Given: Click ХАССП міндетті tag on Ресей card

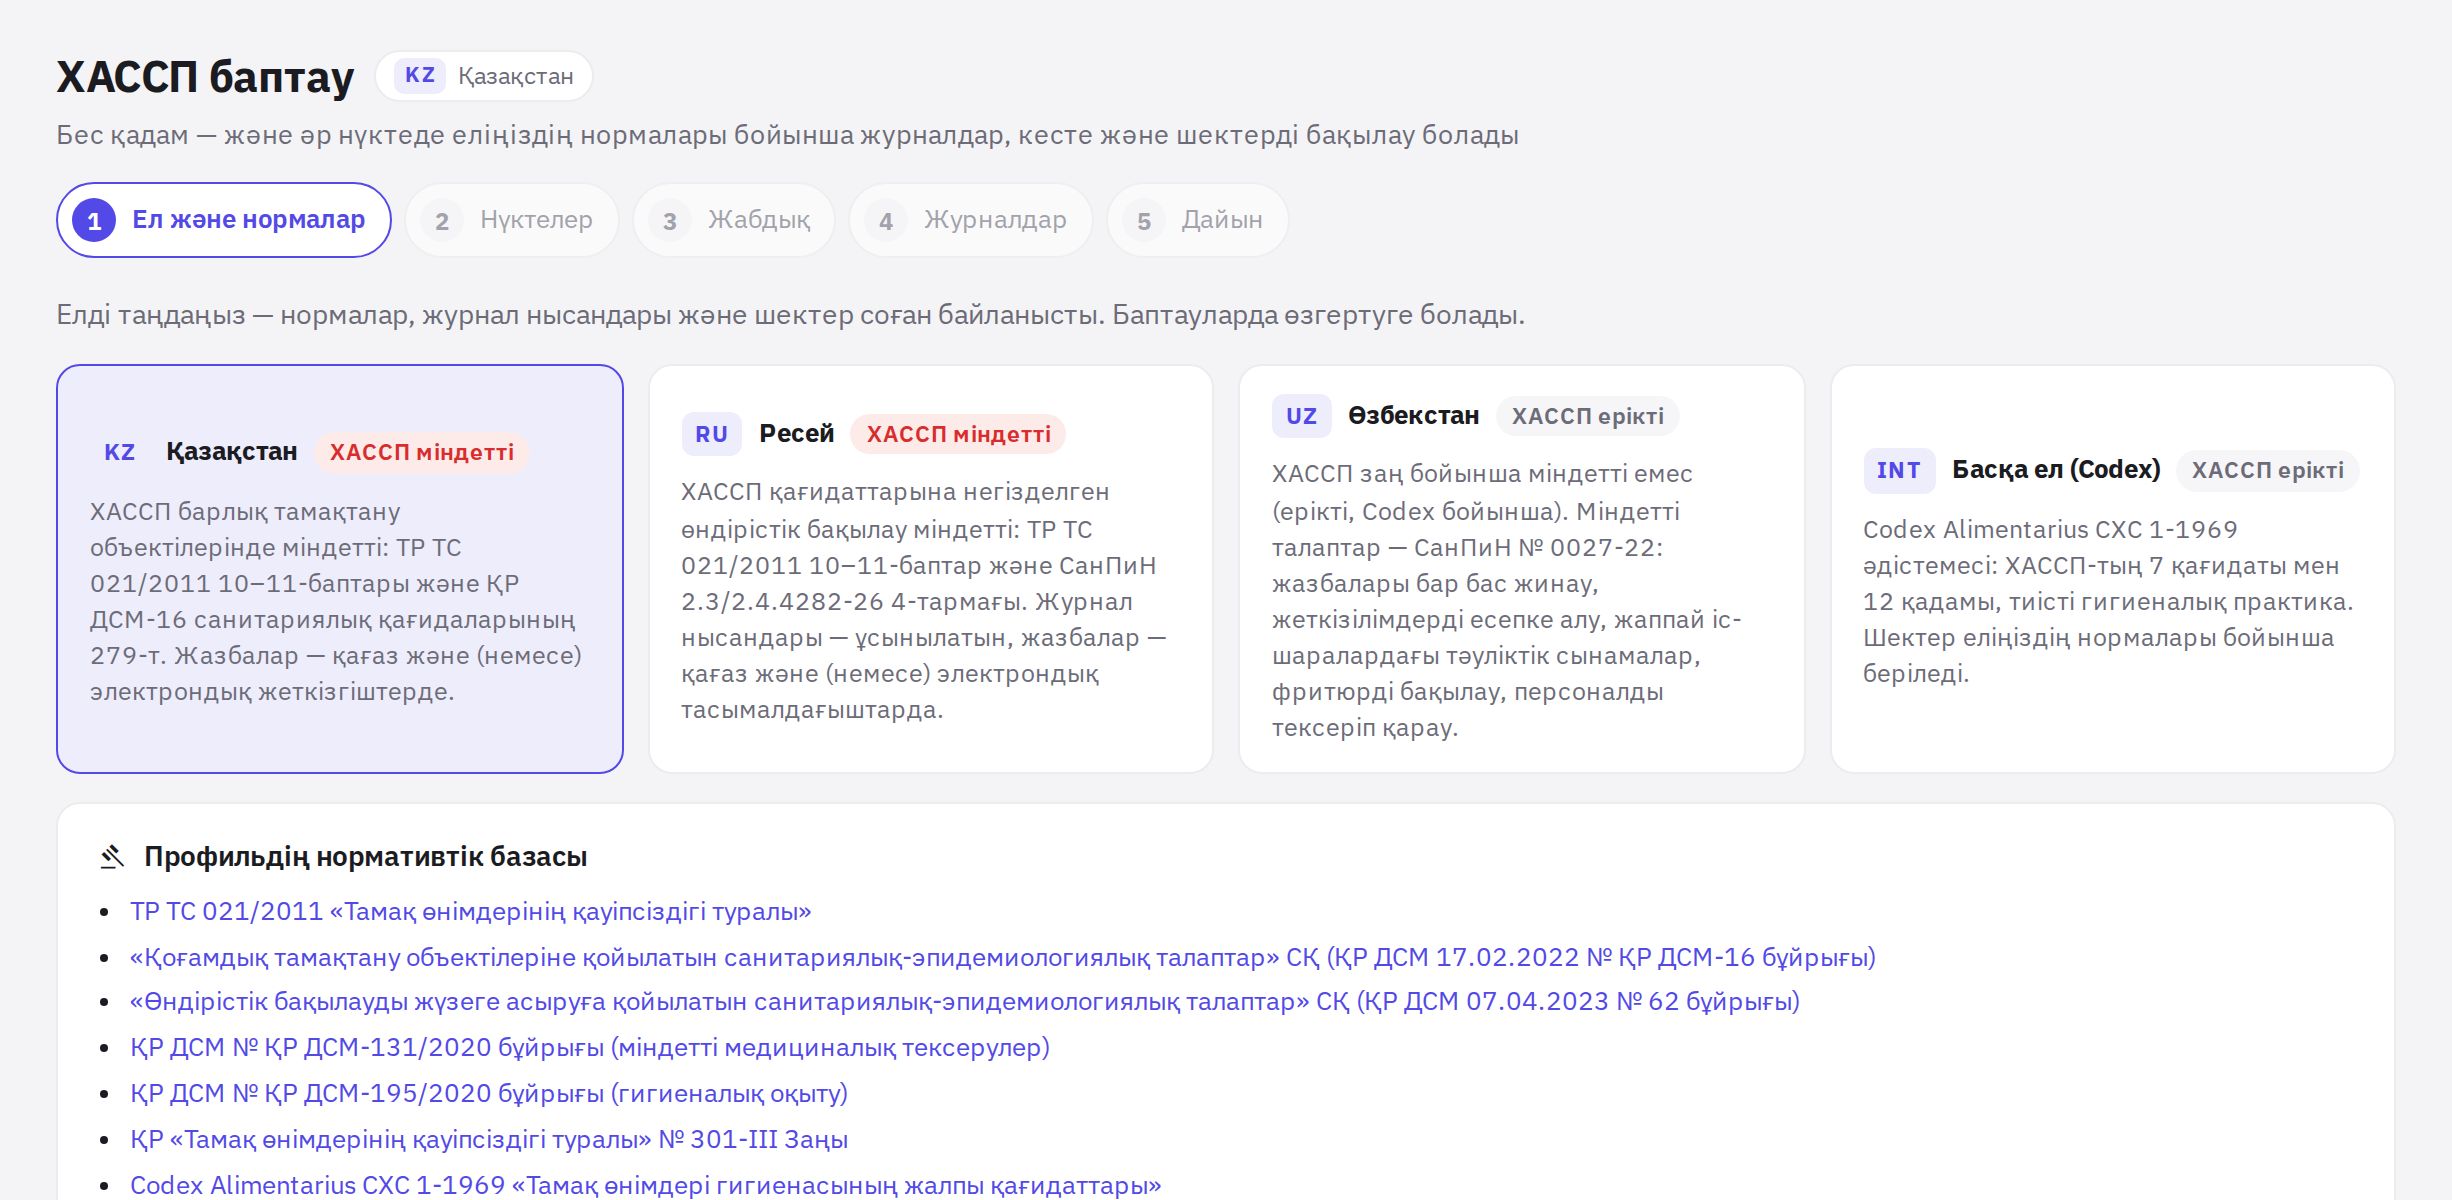Looking at the screenshot, I should tap(958, 434).
